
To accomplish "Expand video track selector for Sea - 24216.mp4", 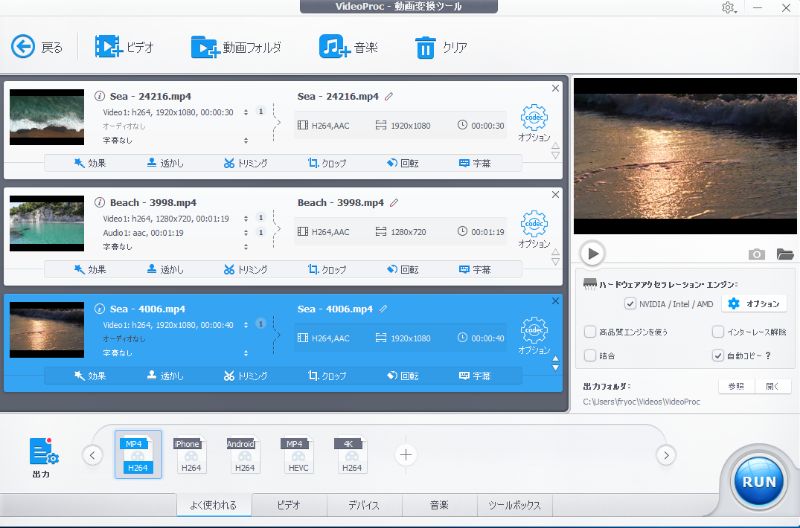I will pyautogui.click(x=246, y=112).
